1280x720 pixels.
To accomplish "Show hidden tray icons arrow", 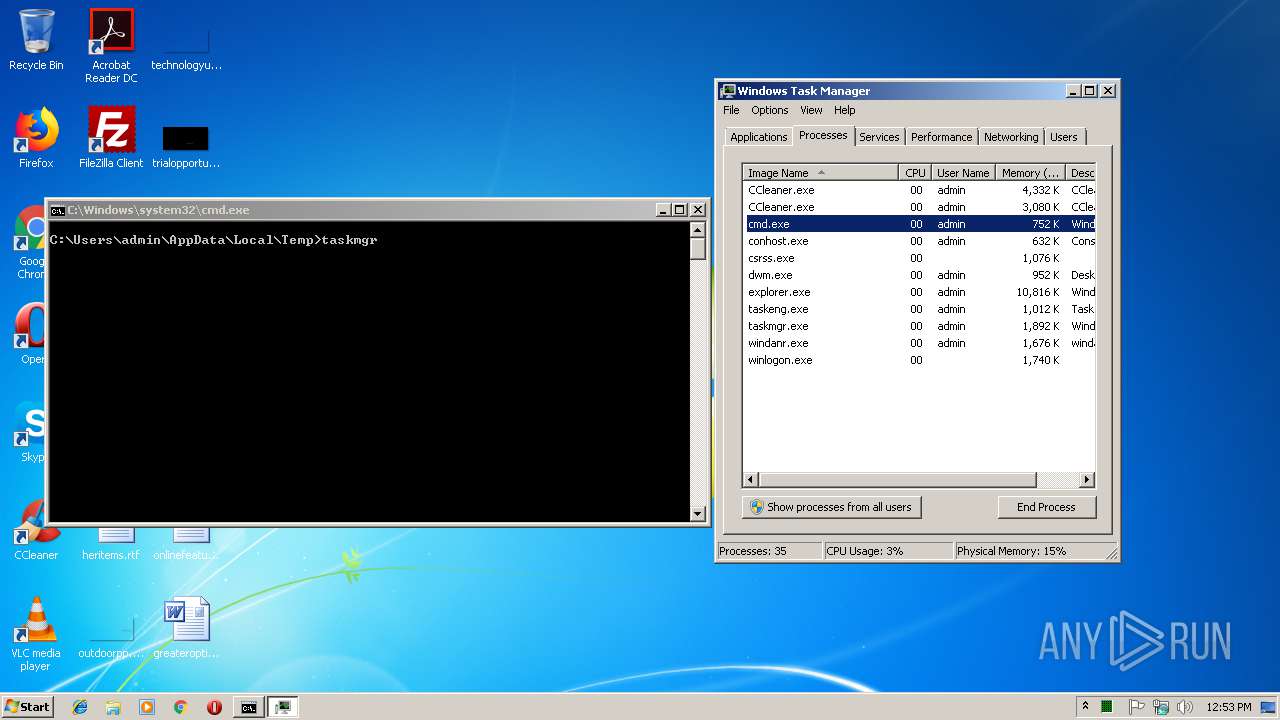I will click(x=1086, y=706).
